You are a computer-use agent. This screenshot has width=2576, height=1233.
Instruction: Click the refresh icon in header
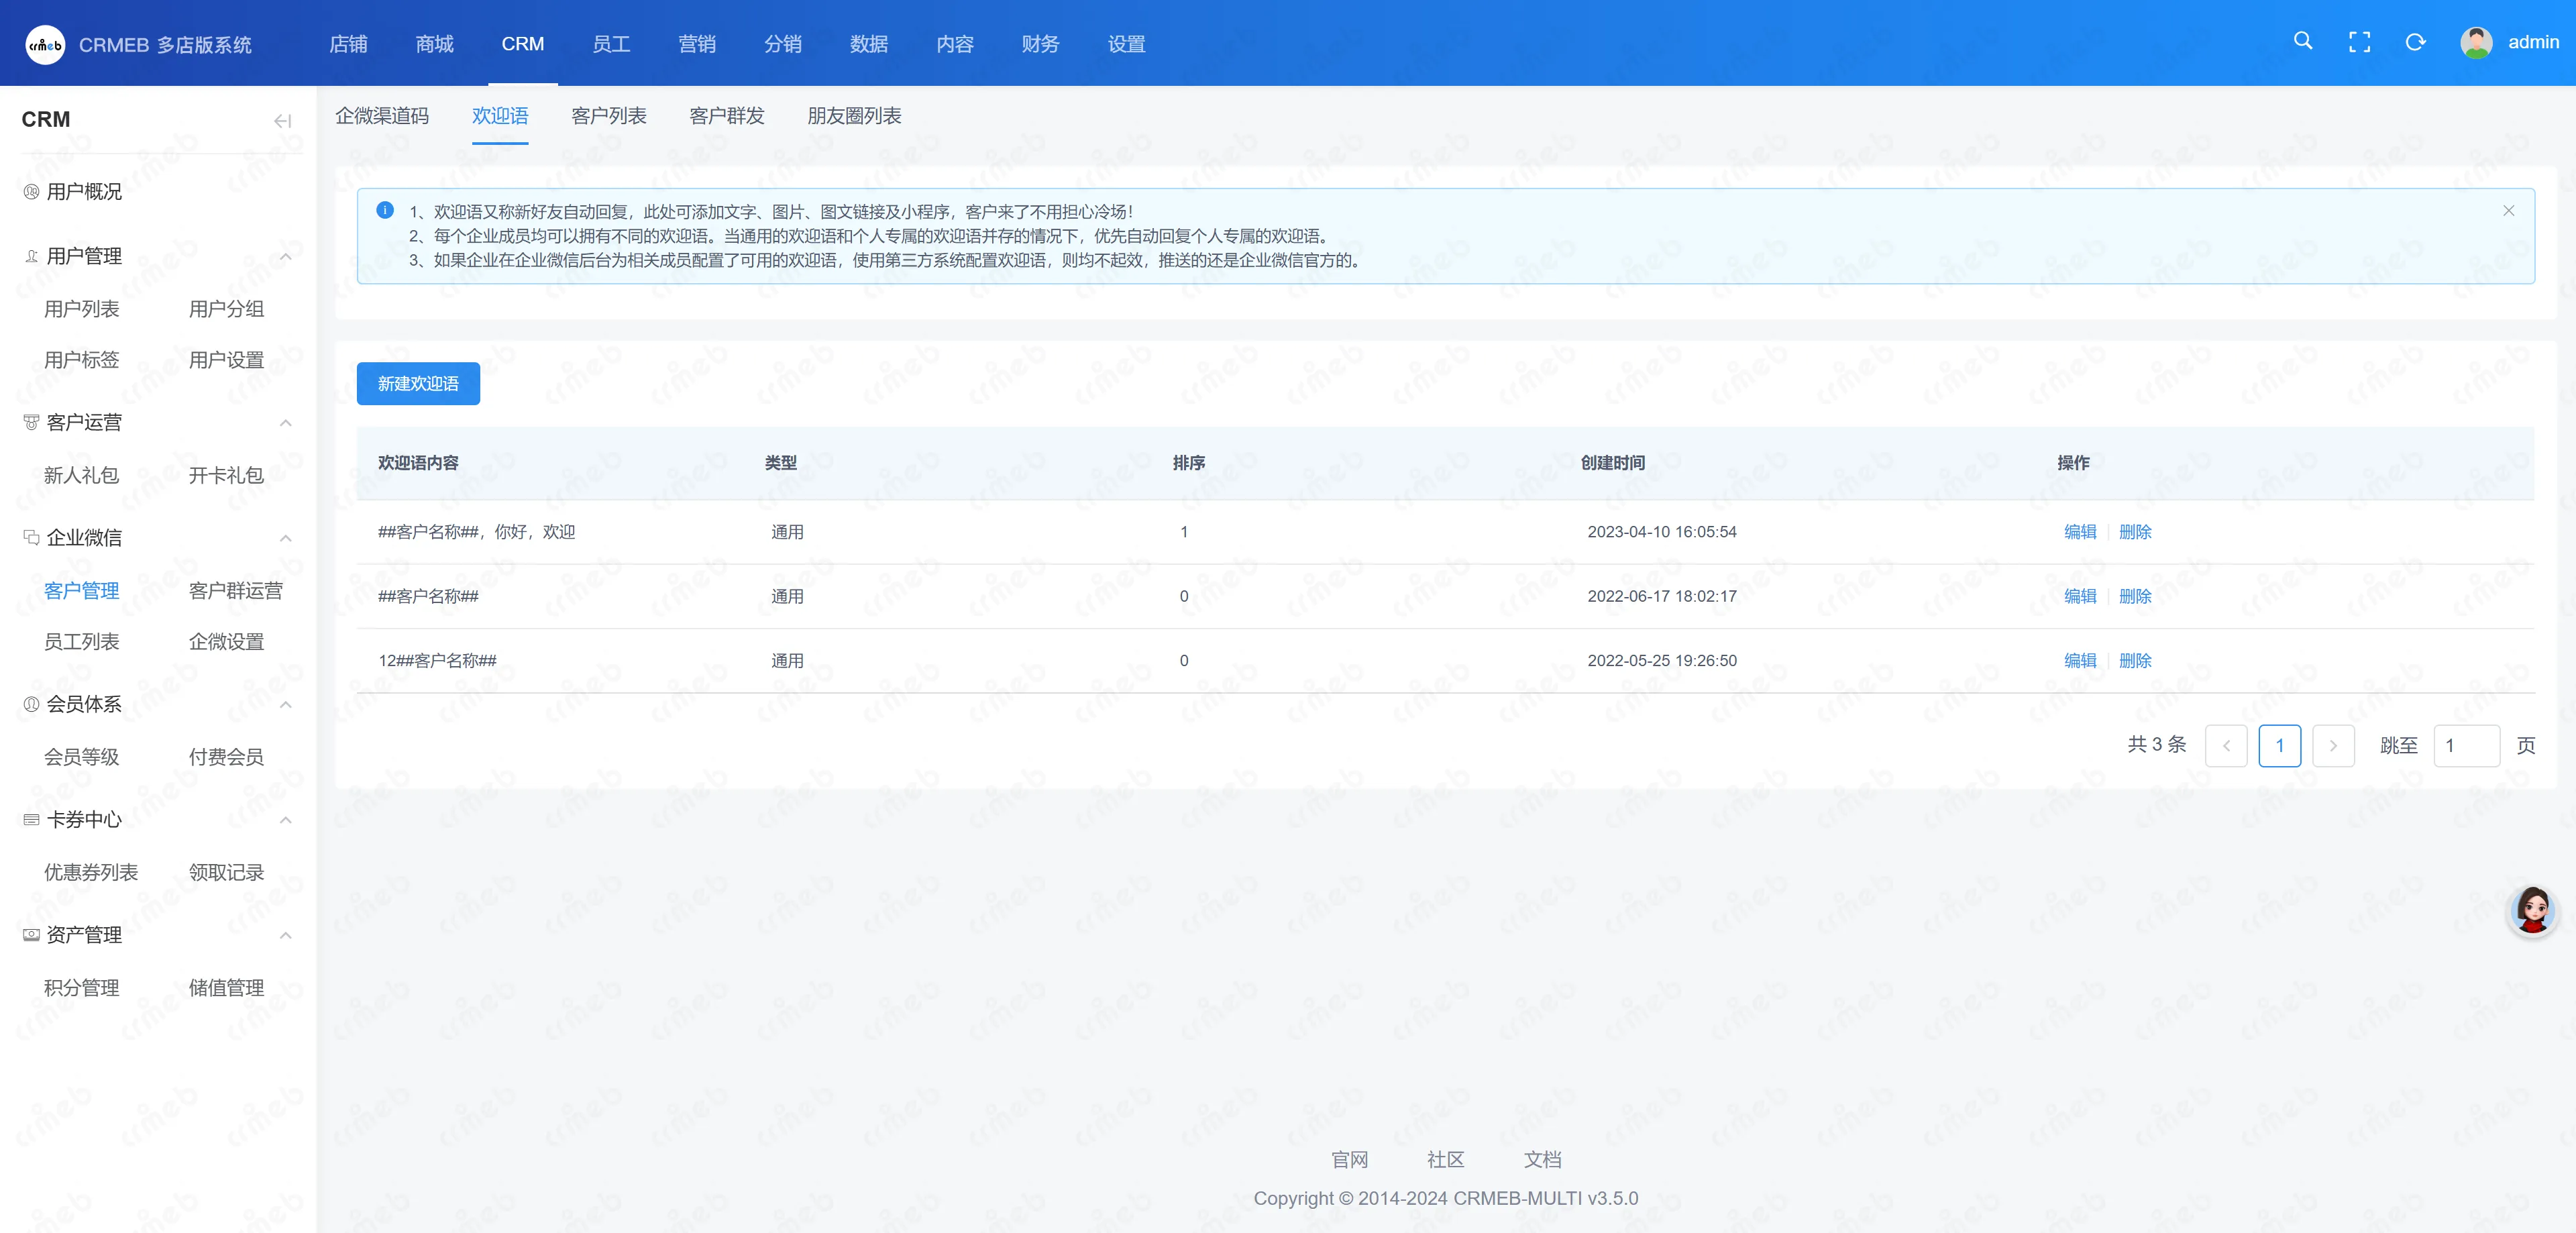click(x=2415, y=42)
